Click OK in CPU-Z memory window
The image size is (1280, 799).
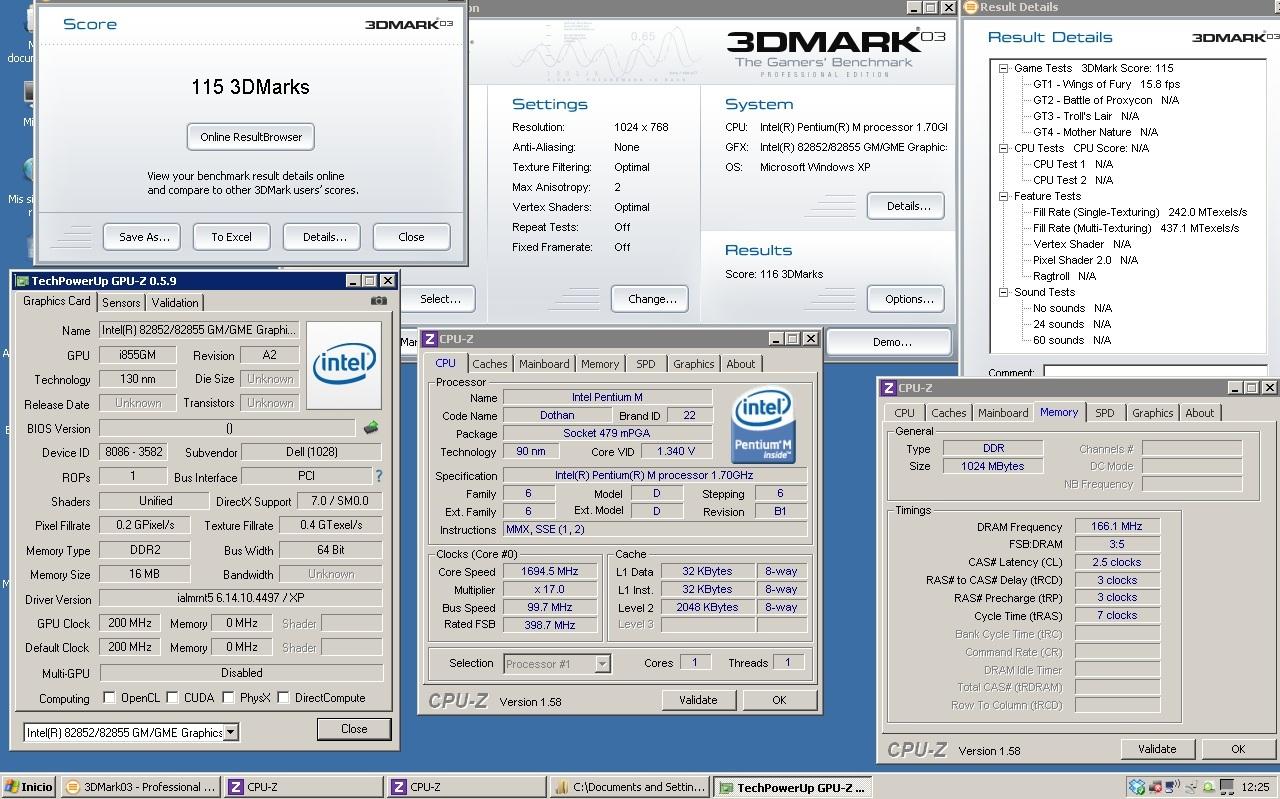1238,749
